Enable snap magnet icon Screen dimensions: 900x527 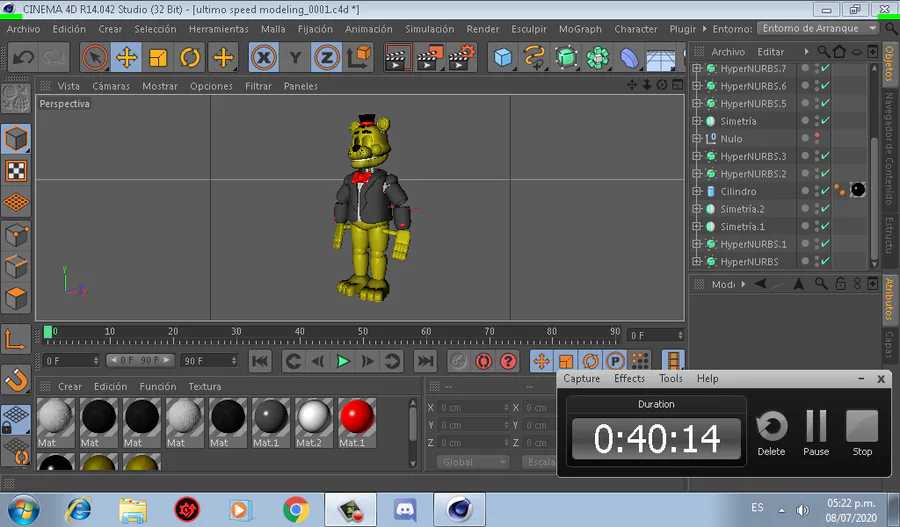click(x=16, y=379)
